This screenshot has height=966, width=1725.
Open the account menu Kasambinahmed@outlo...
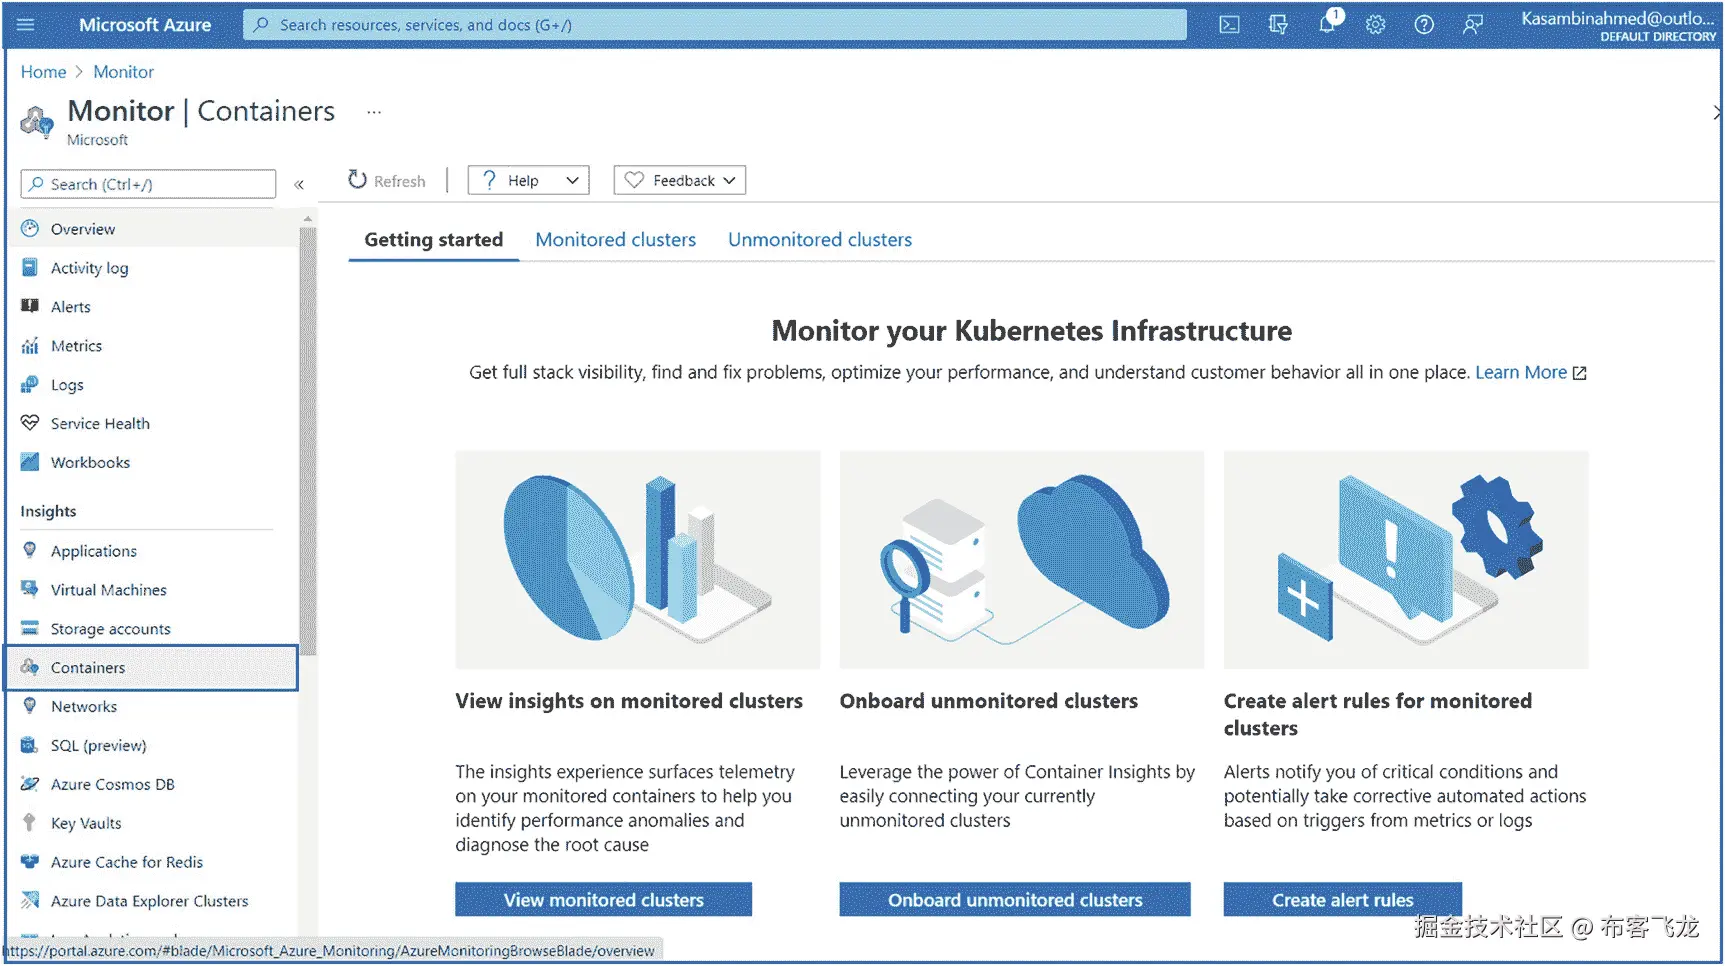[1618, 25]
